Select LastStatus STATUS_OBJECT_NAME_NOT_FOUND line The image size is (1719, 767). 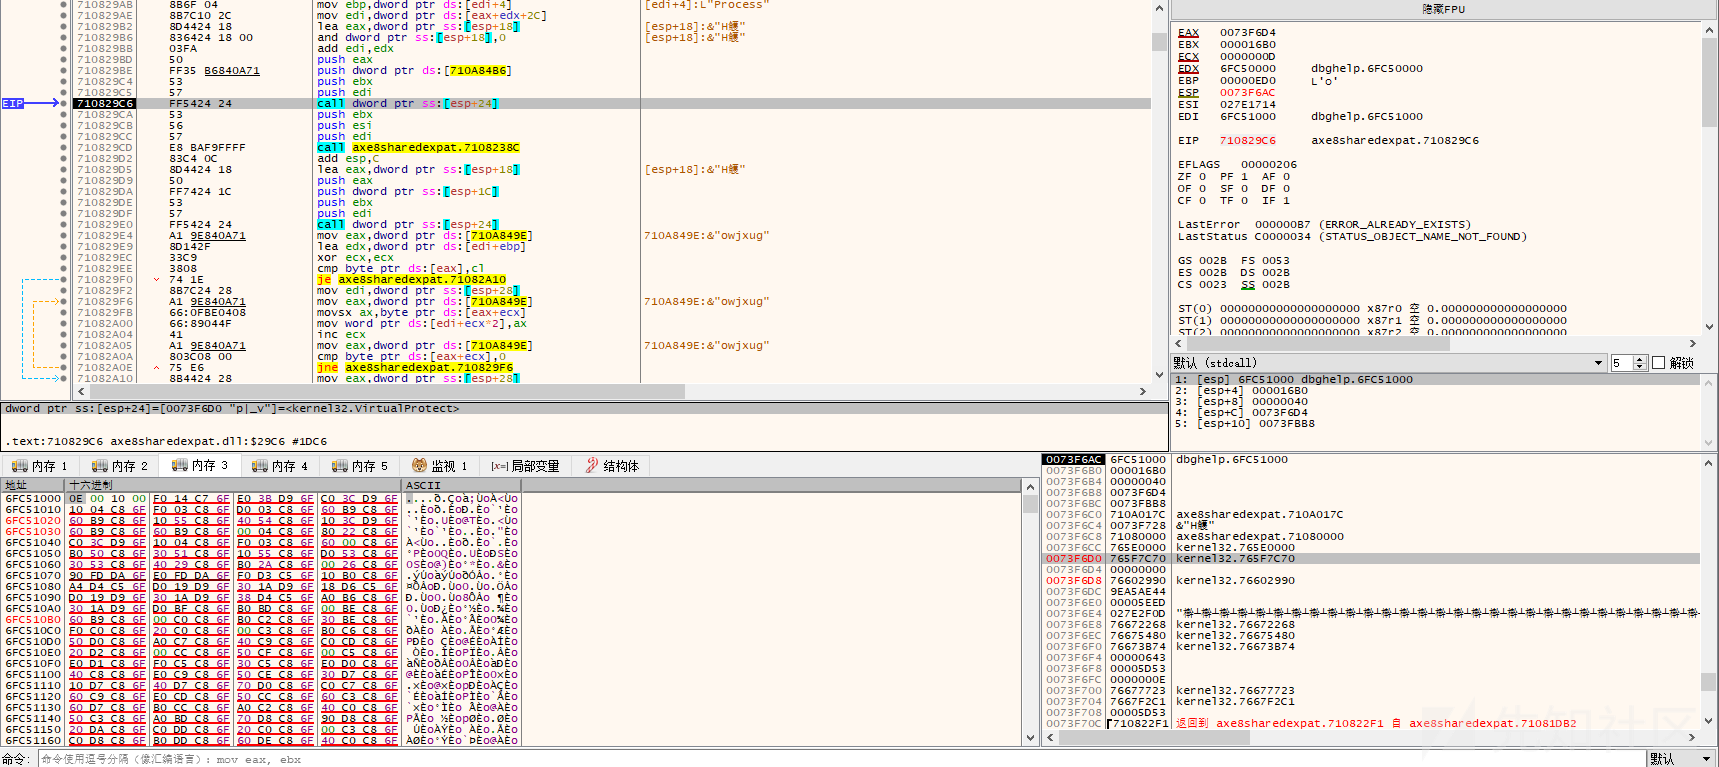pos(1352,237)
